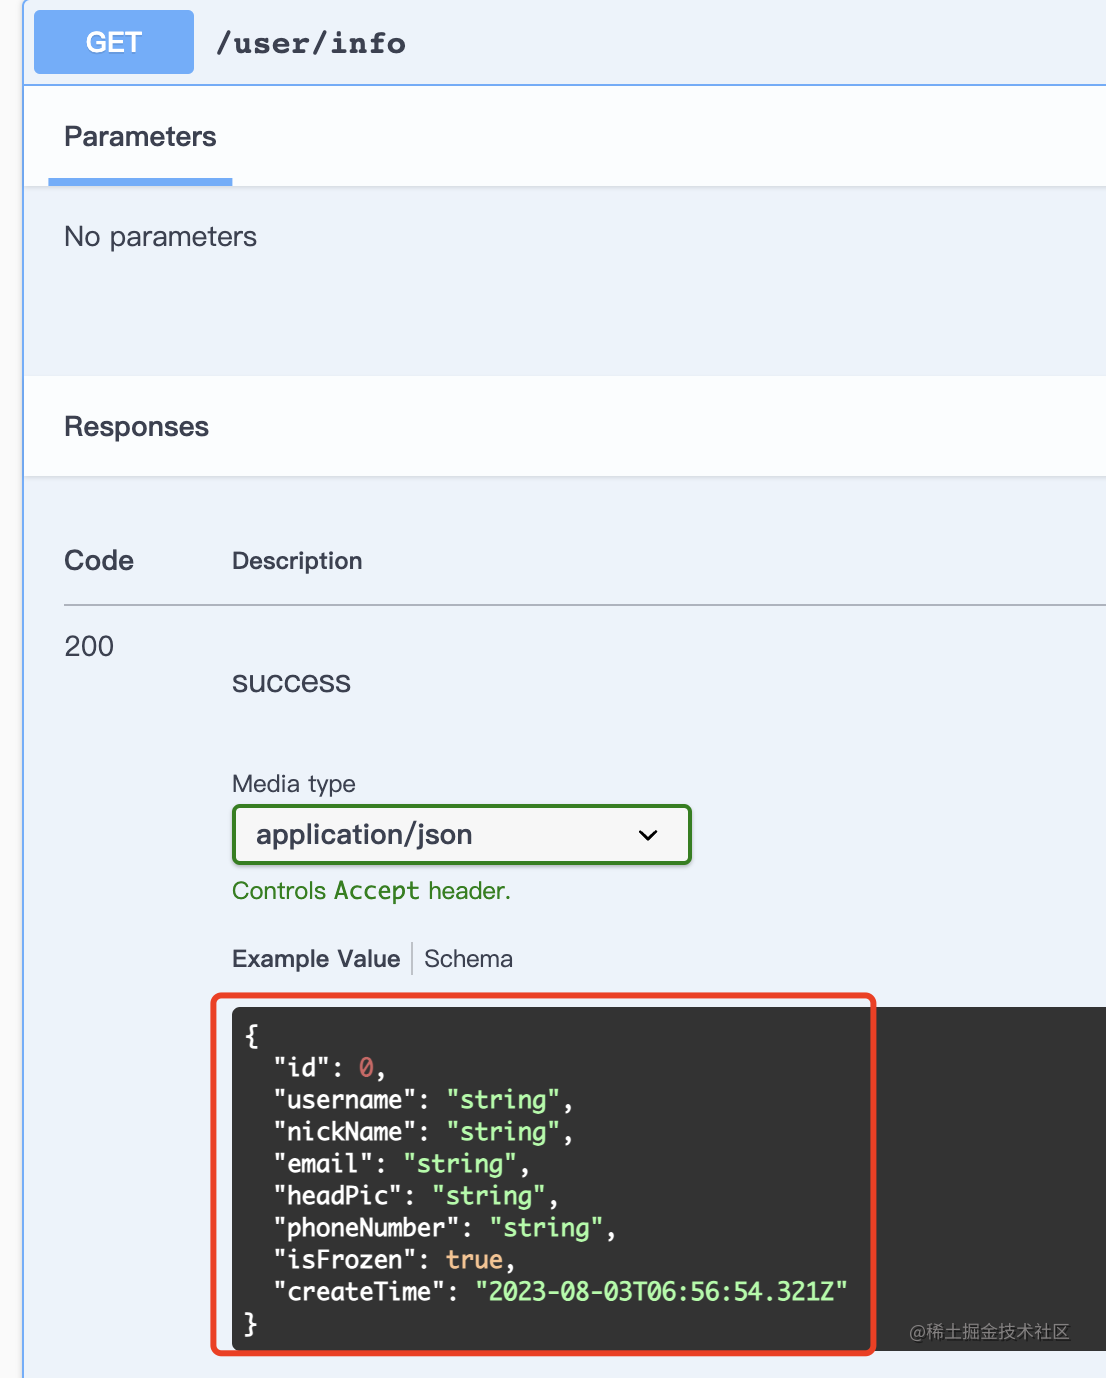Image resolution: width=1106 pixels, height=1378 pixels.
Task: Click the Description column header
Action: (297, 561)
